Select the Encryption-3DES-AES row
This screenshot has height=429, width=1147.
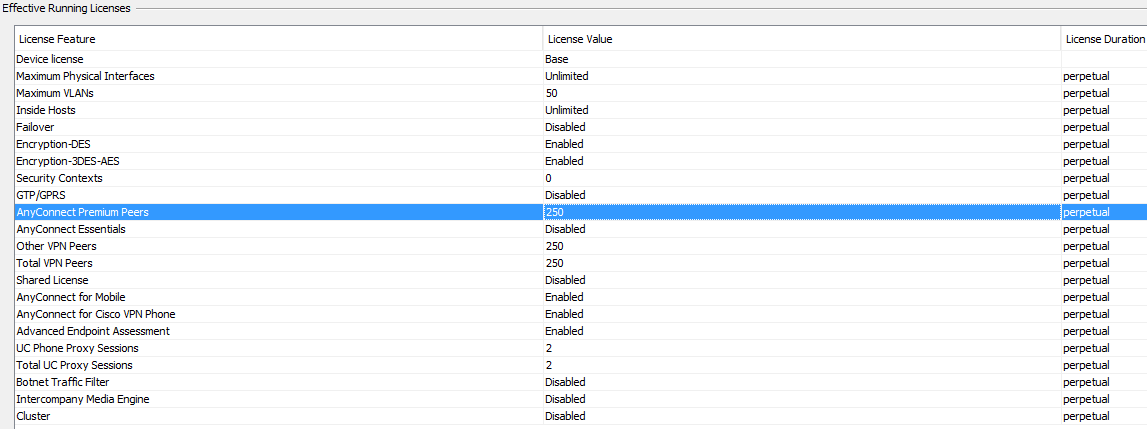(x=581, y=161)
